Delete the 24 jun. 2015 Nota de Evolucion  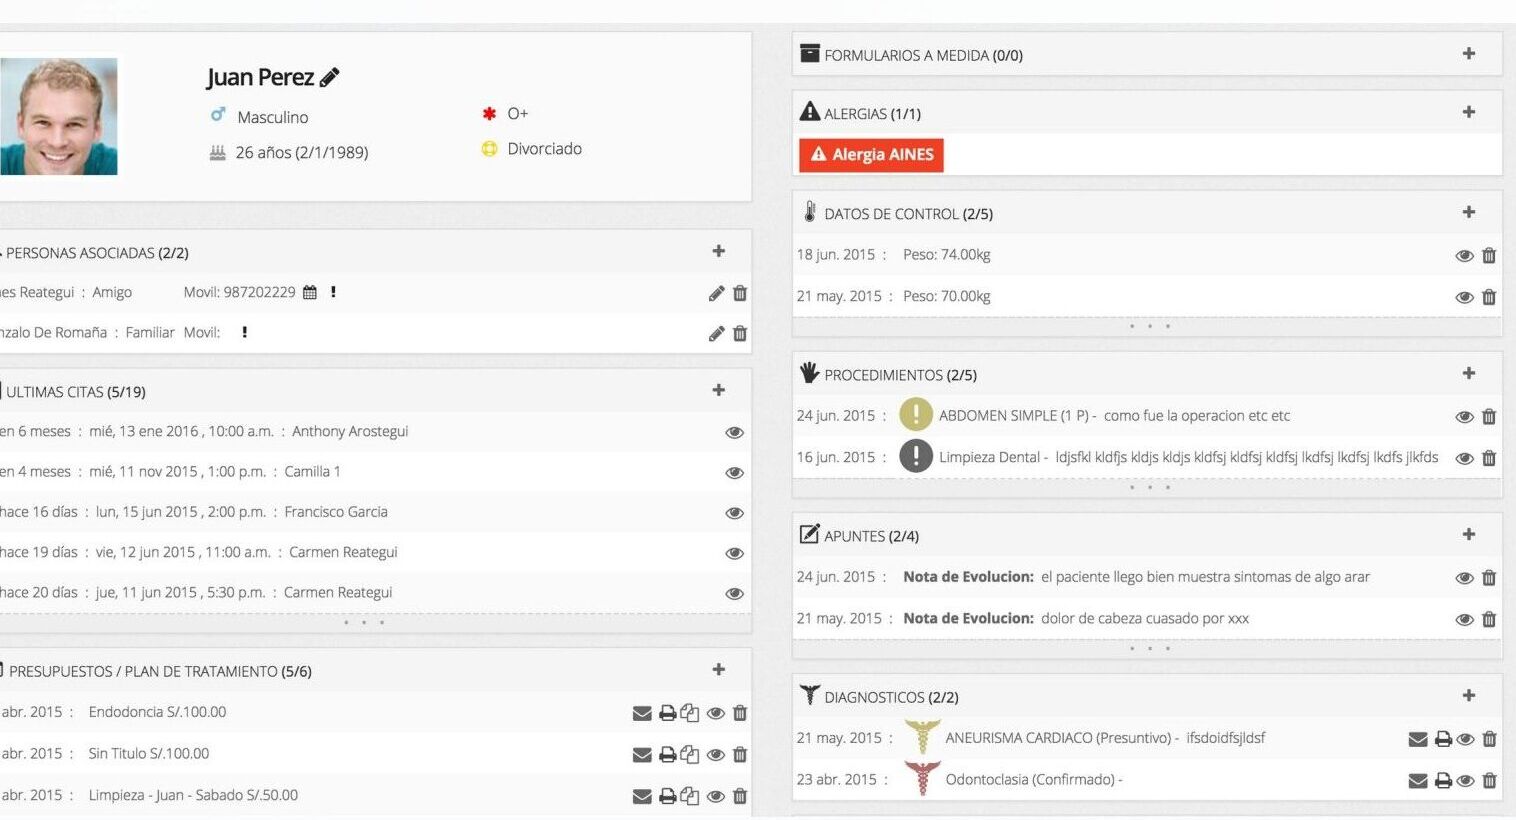(x=1489, y=578)
